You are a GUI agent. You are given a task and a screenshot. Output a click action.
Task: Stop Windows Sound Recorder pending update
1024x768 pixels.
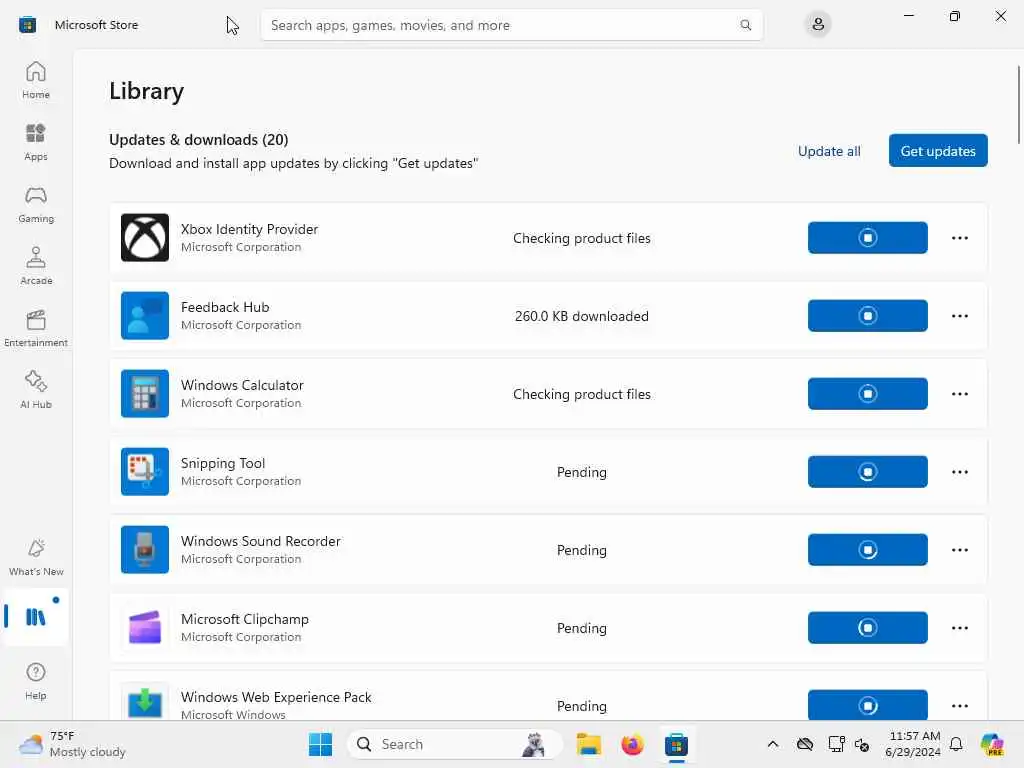point(867,549)
